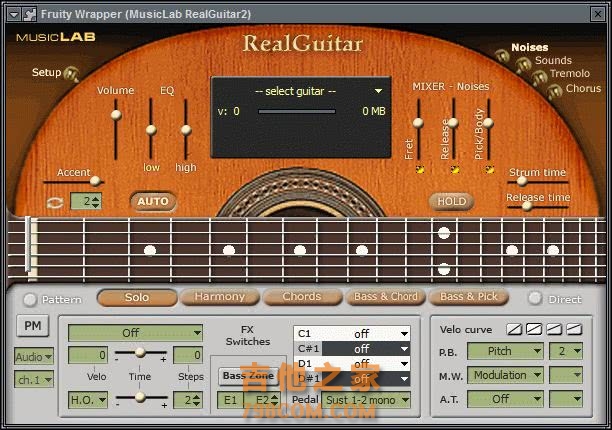Toggle the AUTO button
Viewport: 612px width, 430px height.
(x=153, y=201)
